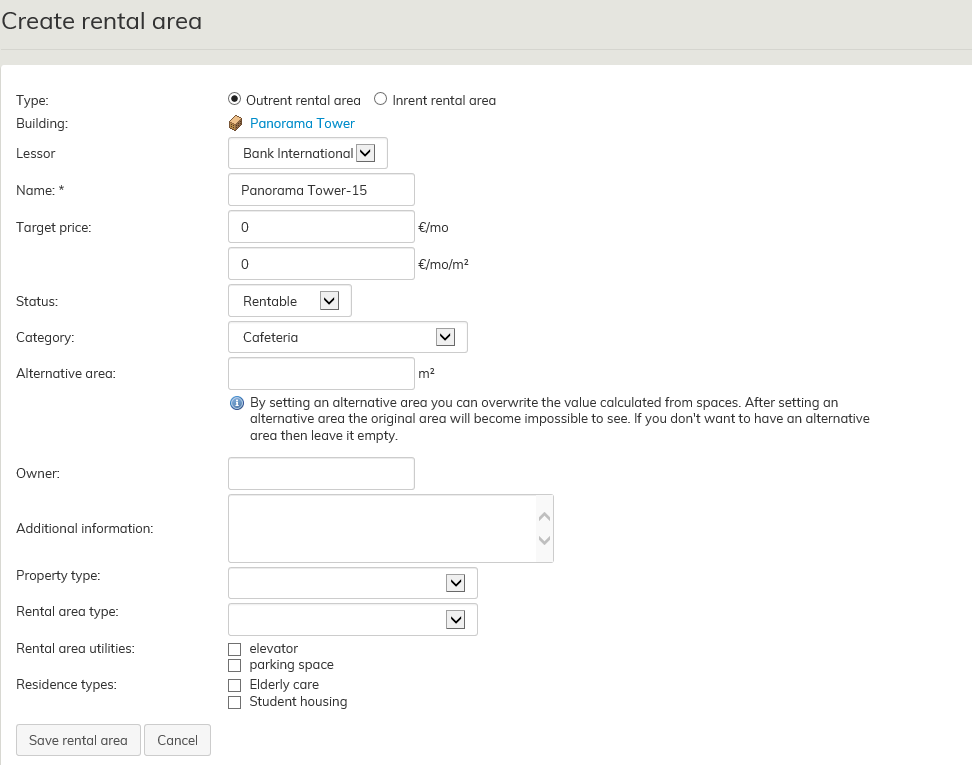Screen dimensions: 972x765
Task: Open the Category dropdown showing Cafeteria
Action: click(347, 337)
